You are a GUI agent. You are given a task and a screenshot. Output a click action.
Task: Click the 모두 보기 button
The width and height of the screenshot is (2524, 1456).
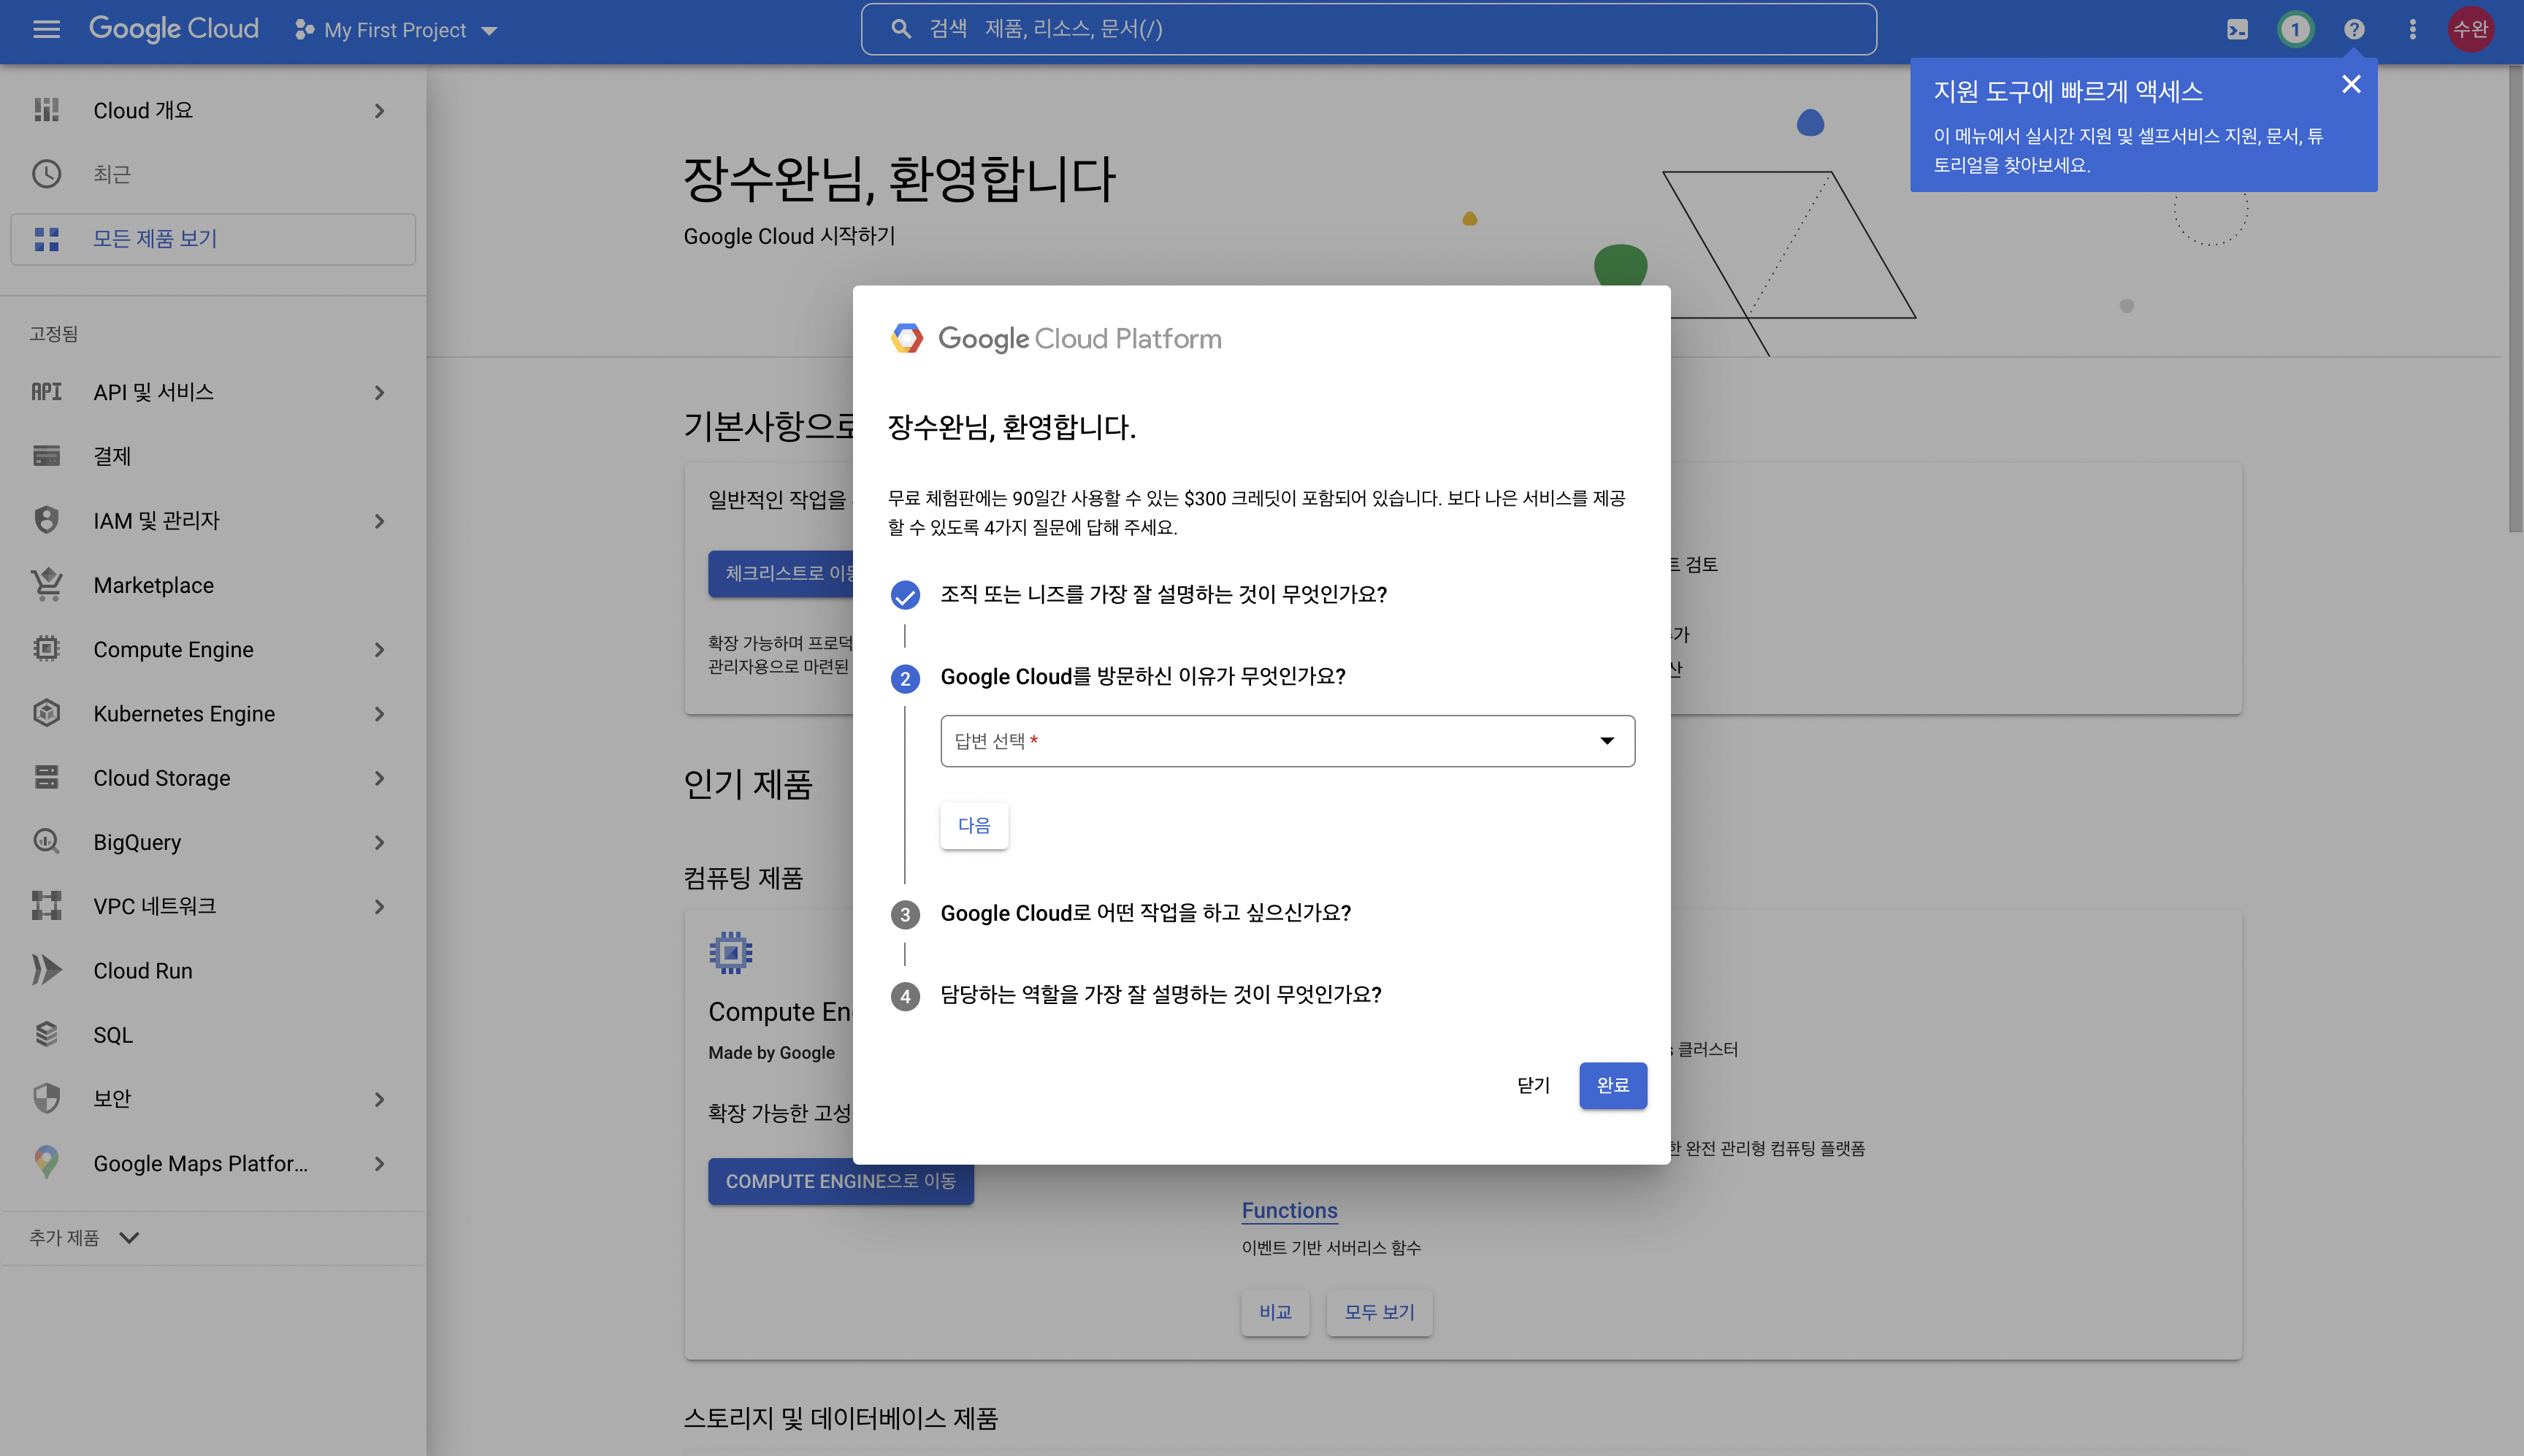click(x=1379, y=1312)
